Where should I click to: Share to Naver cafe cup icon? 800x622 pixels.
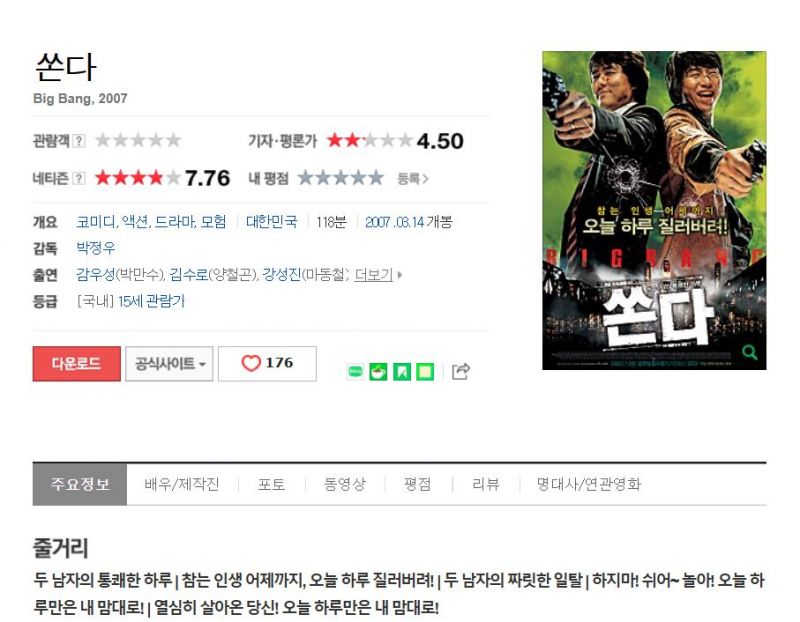coord(378,371)
